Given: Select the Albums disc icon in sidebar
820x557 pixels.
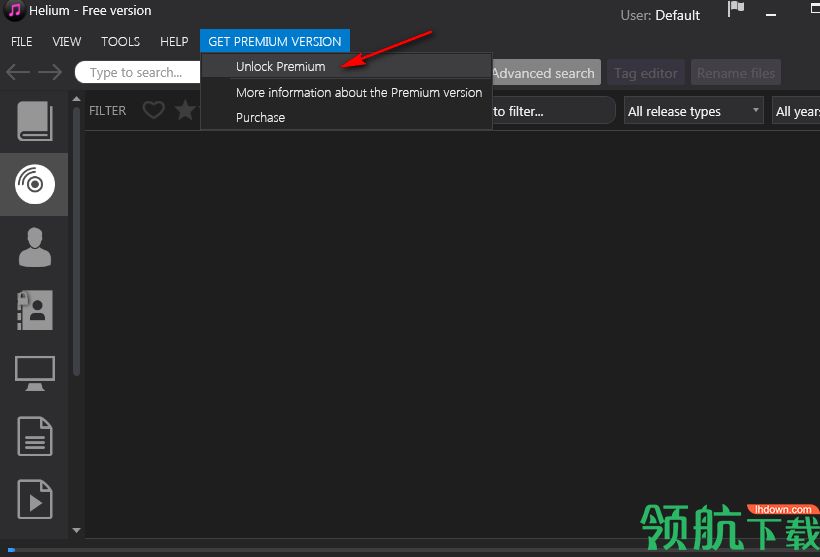Looking at the screenshot, I should [35, 184].
